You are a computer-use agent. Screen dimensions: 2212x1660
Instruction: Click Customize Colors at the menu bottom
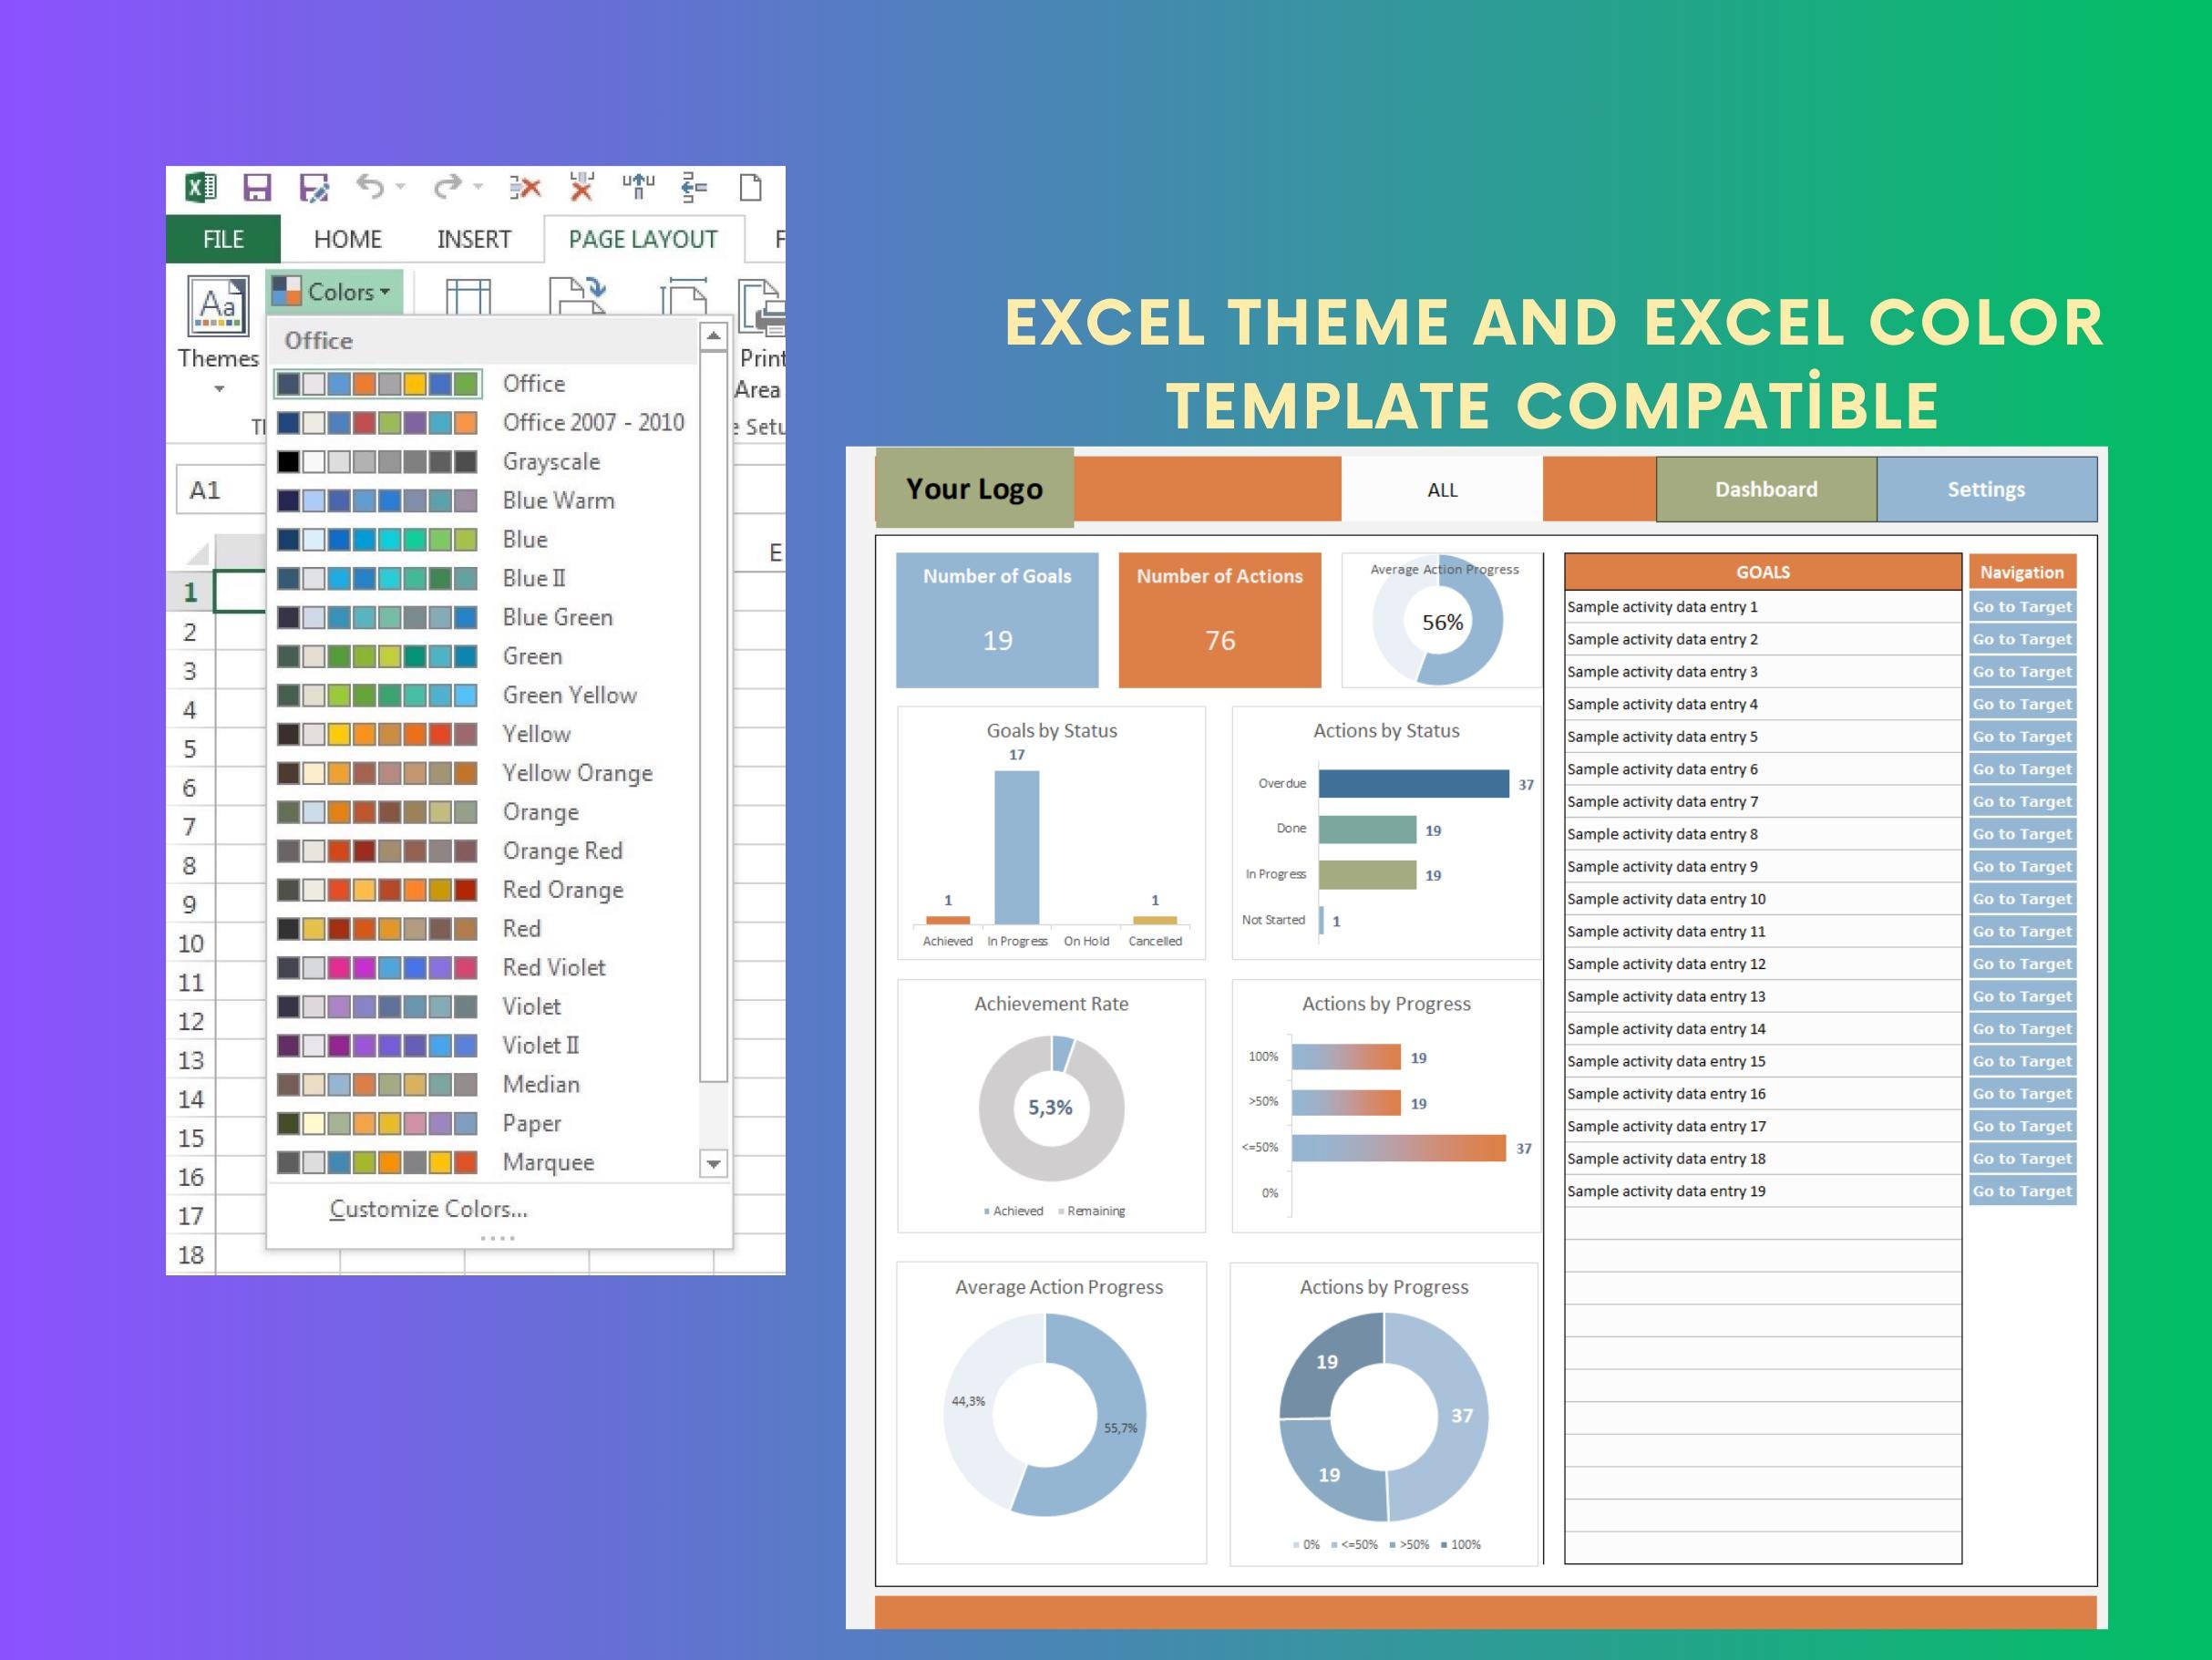click(428, 1208)
